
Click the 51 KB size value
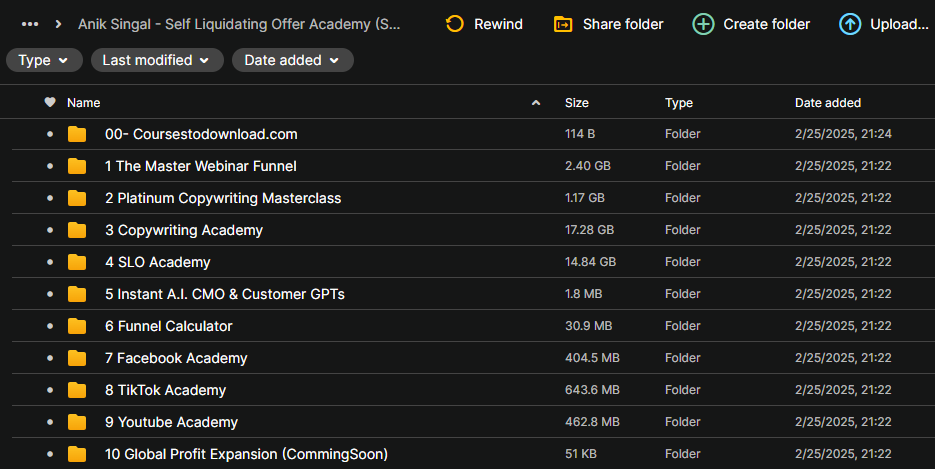click(581, 454)
